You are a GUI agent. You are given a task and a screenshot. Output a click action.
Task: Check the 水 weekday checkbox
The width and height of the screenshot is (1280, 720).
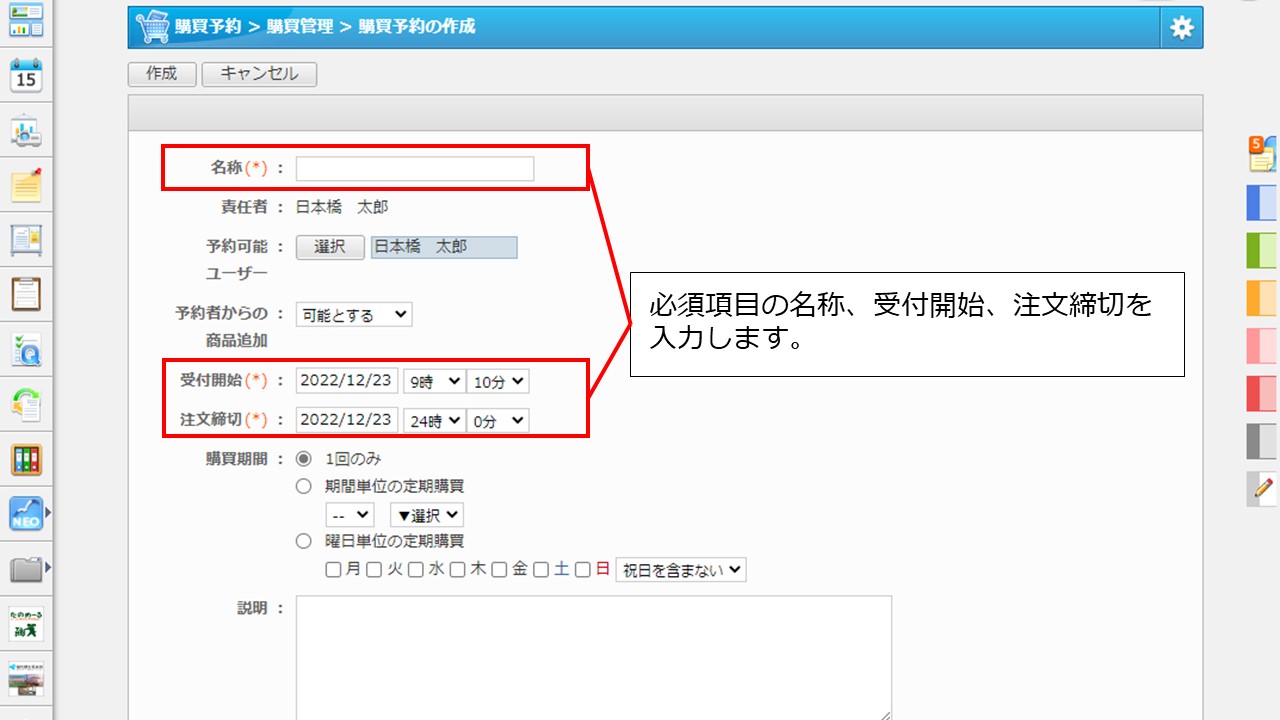416,570
